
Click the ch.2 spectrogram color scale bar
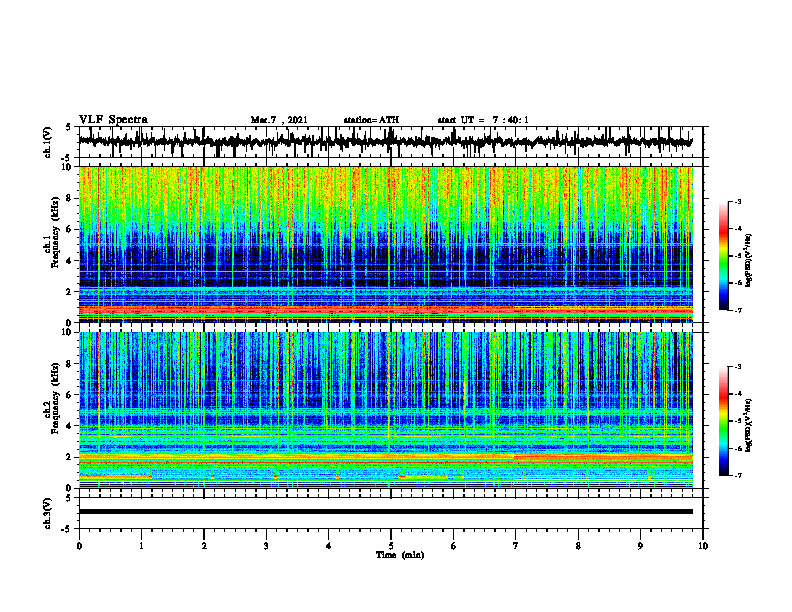724,421
